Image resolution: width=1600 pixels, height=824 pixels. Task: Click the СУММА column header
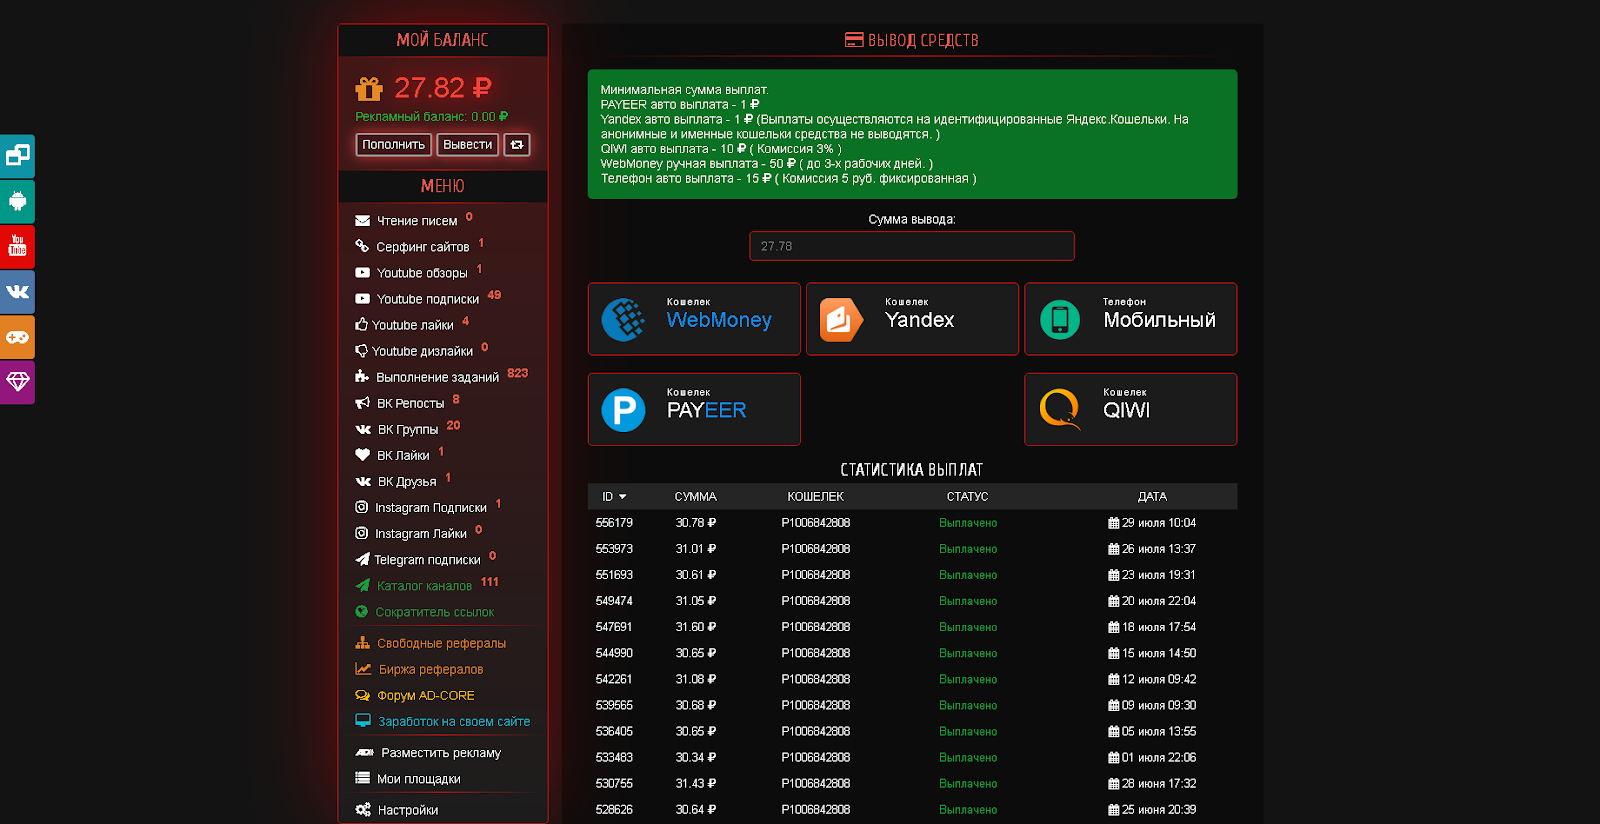[696, 497]
